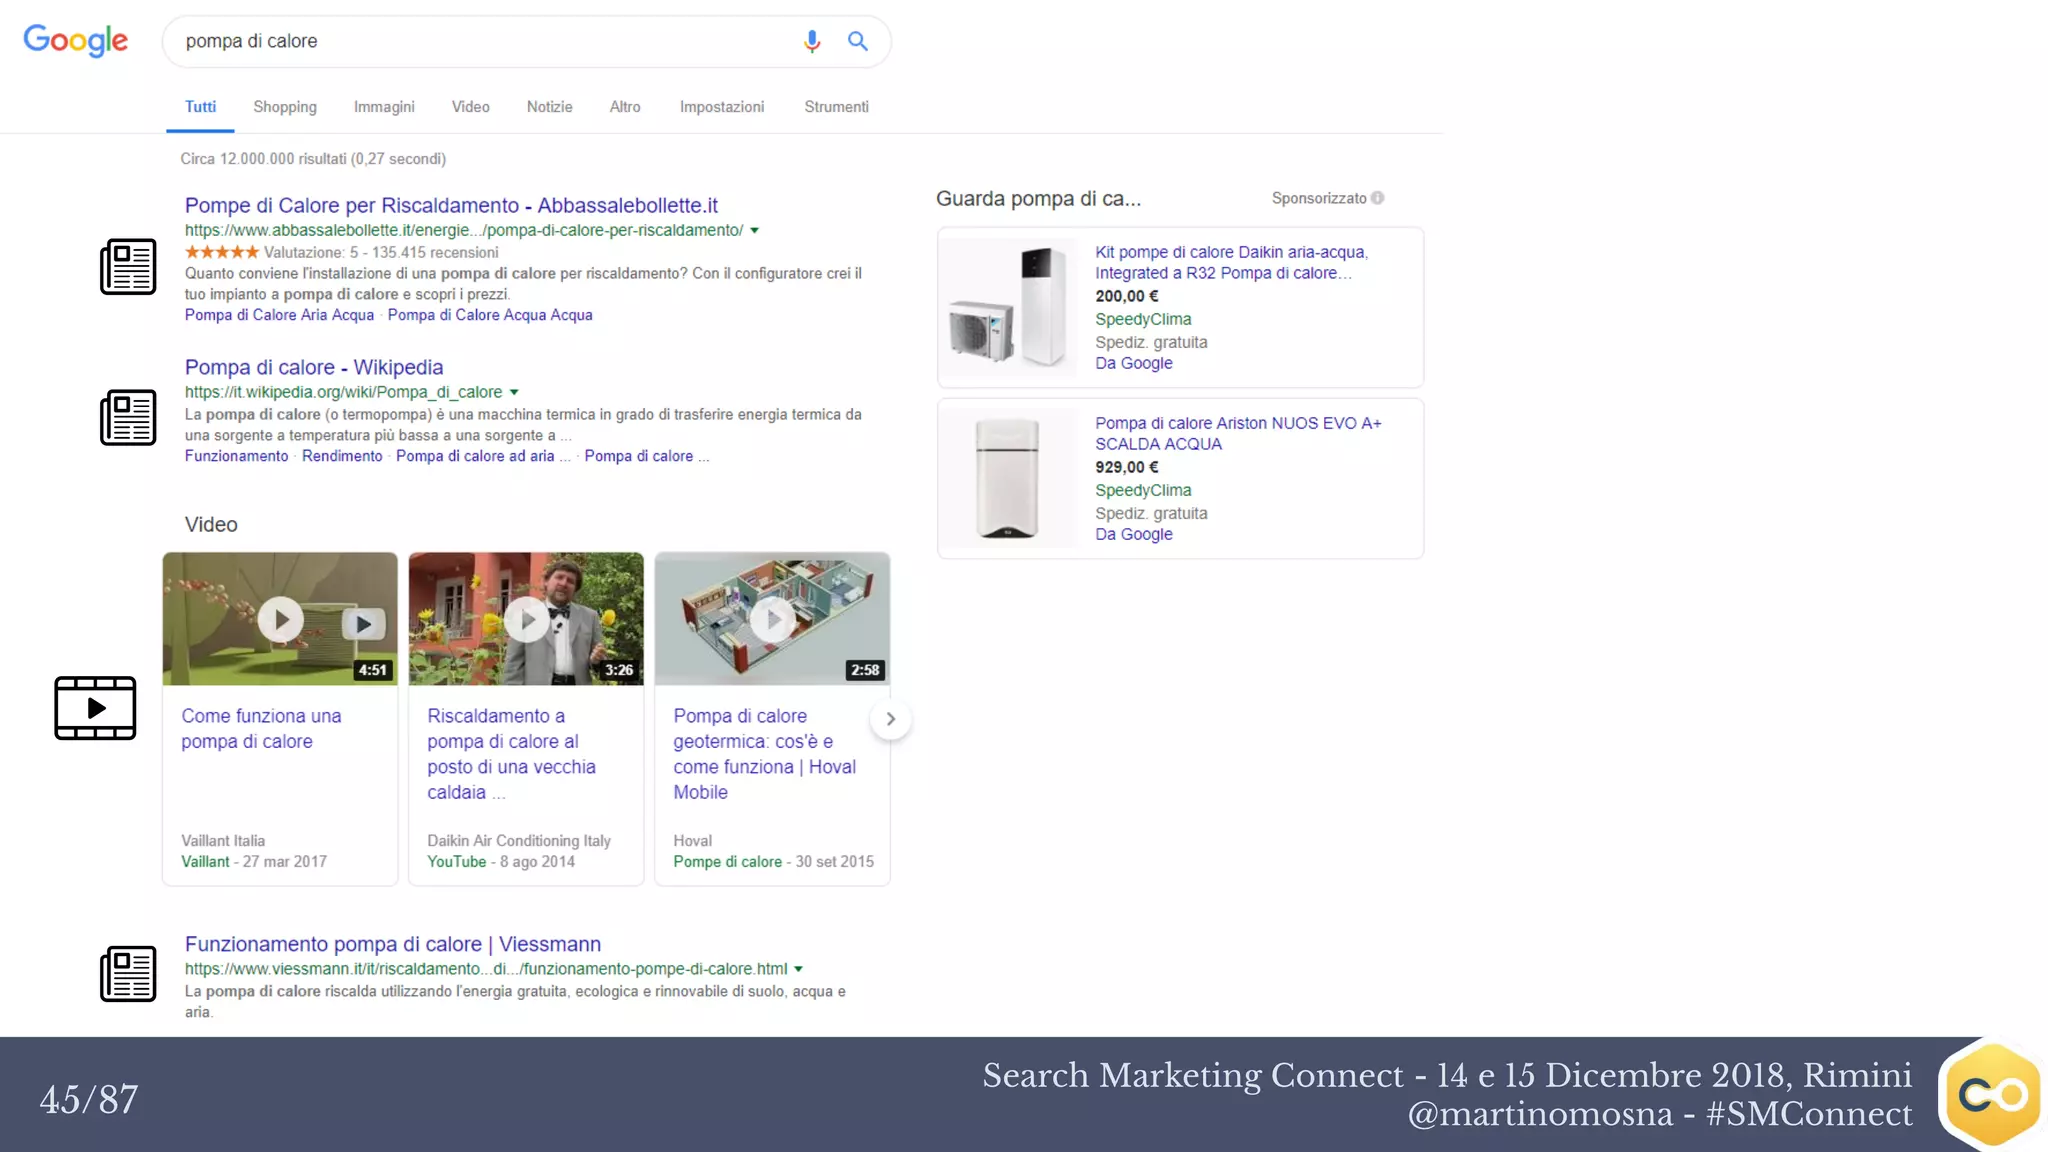
Task: Click the Vaillant source label
Action: 205,861
